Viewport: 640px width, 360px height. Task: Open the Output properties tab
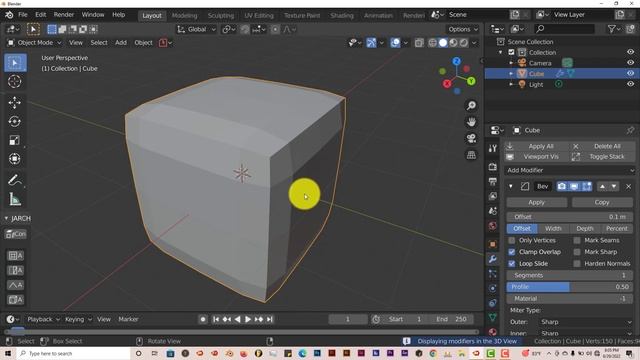(x=493, y=181)
